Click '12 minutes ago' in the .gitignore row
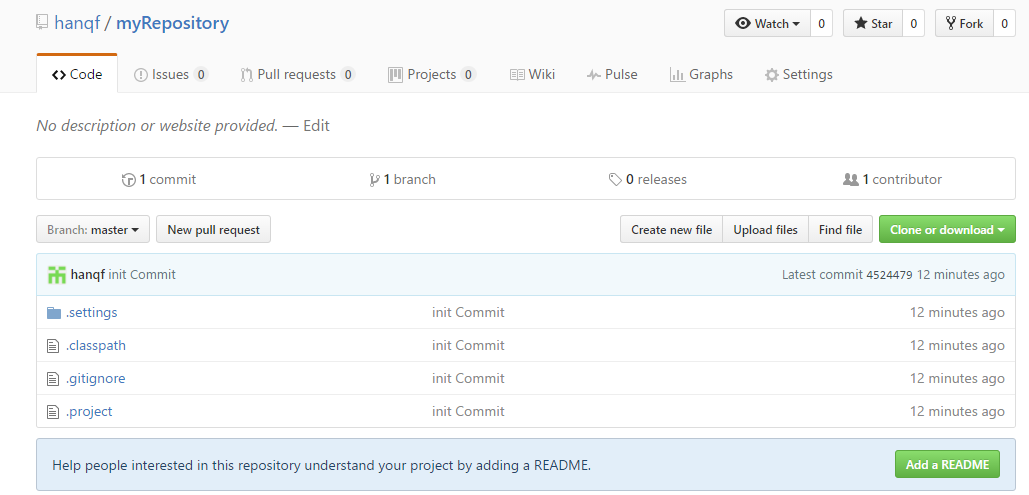The height and width of the screenshot is (495, 1029). [957, 378]
